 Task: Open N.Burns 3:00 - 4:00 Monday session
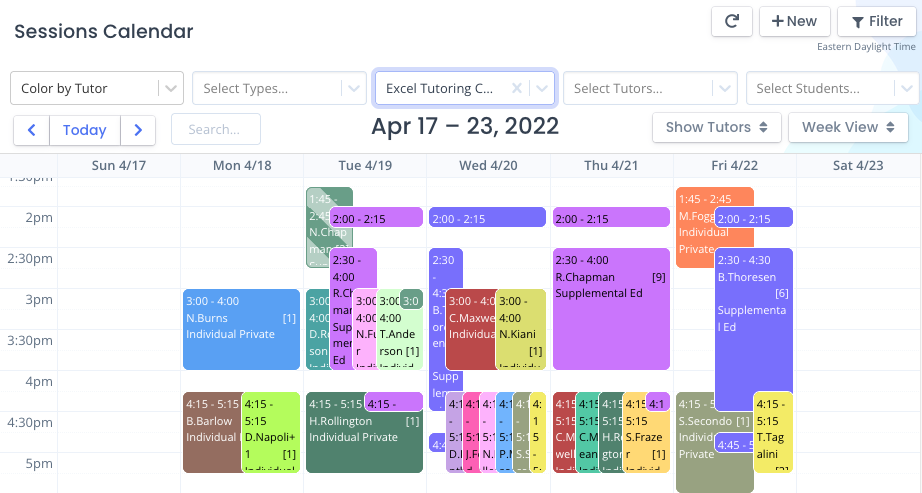(241, 329)
